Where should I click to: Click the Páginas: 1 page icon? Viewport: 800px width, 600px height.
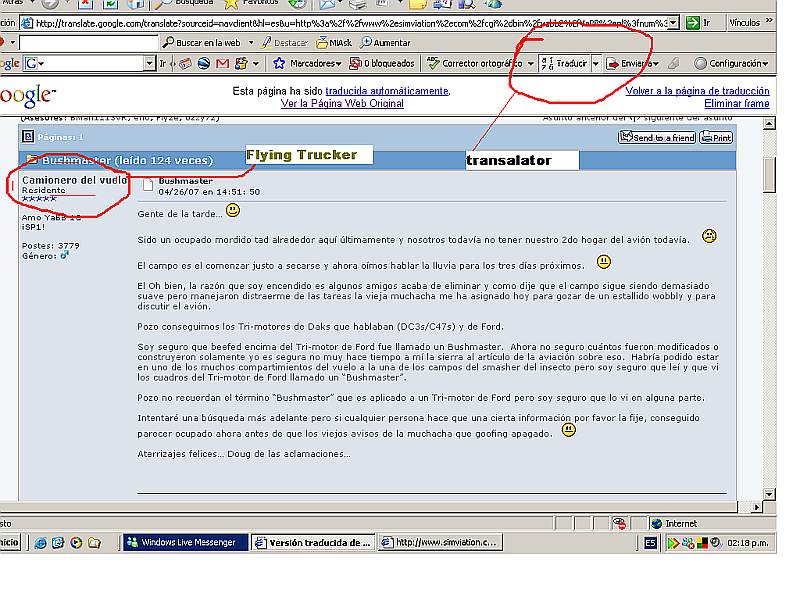28,136
